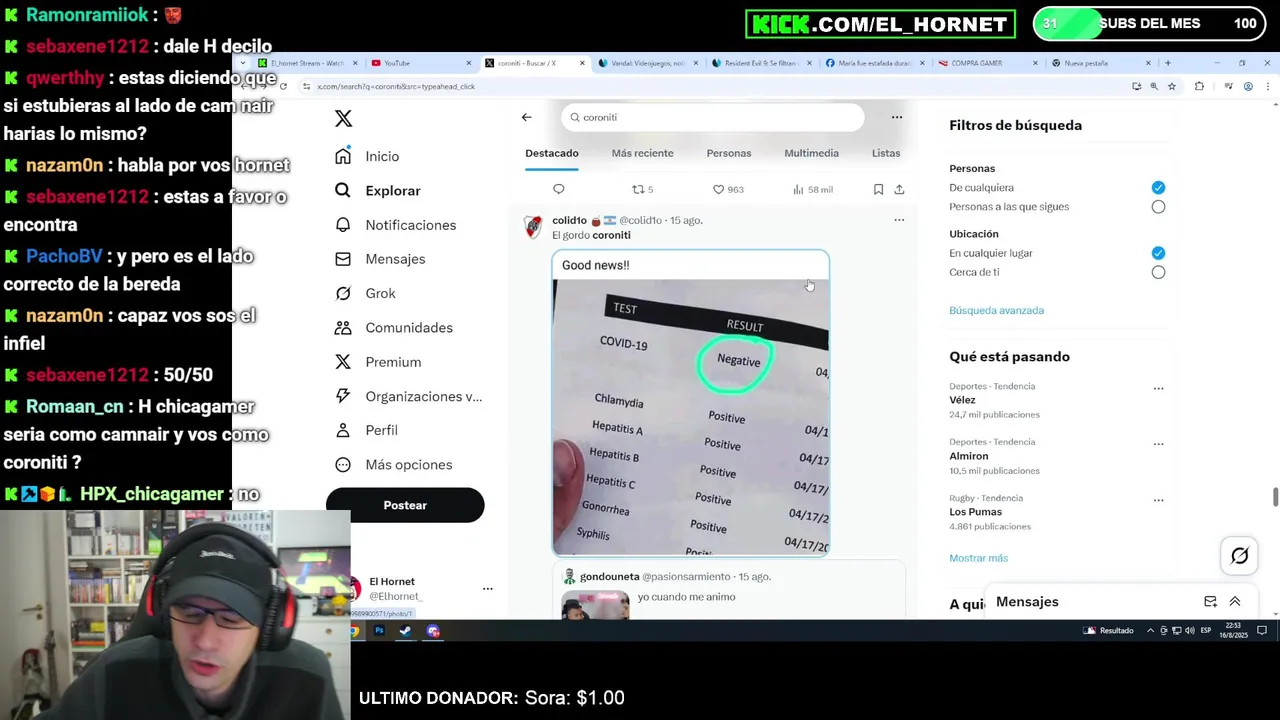
Task: Open colid1o post more options
Action: (899, 220)
